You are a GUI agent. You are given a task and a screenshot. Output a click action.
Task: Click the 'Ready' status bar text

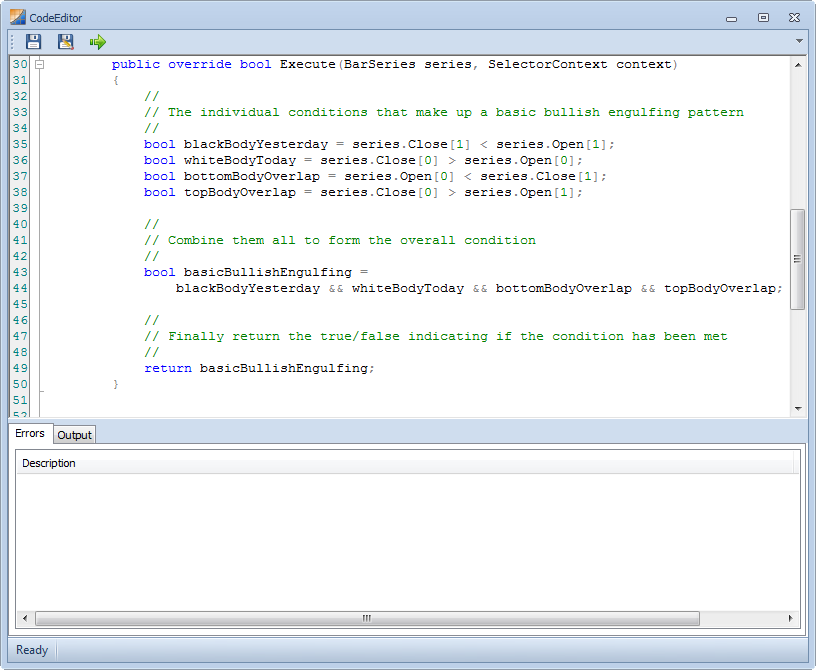32,650
